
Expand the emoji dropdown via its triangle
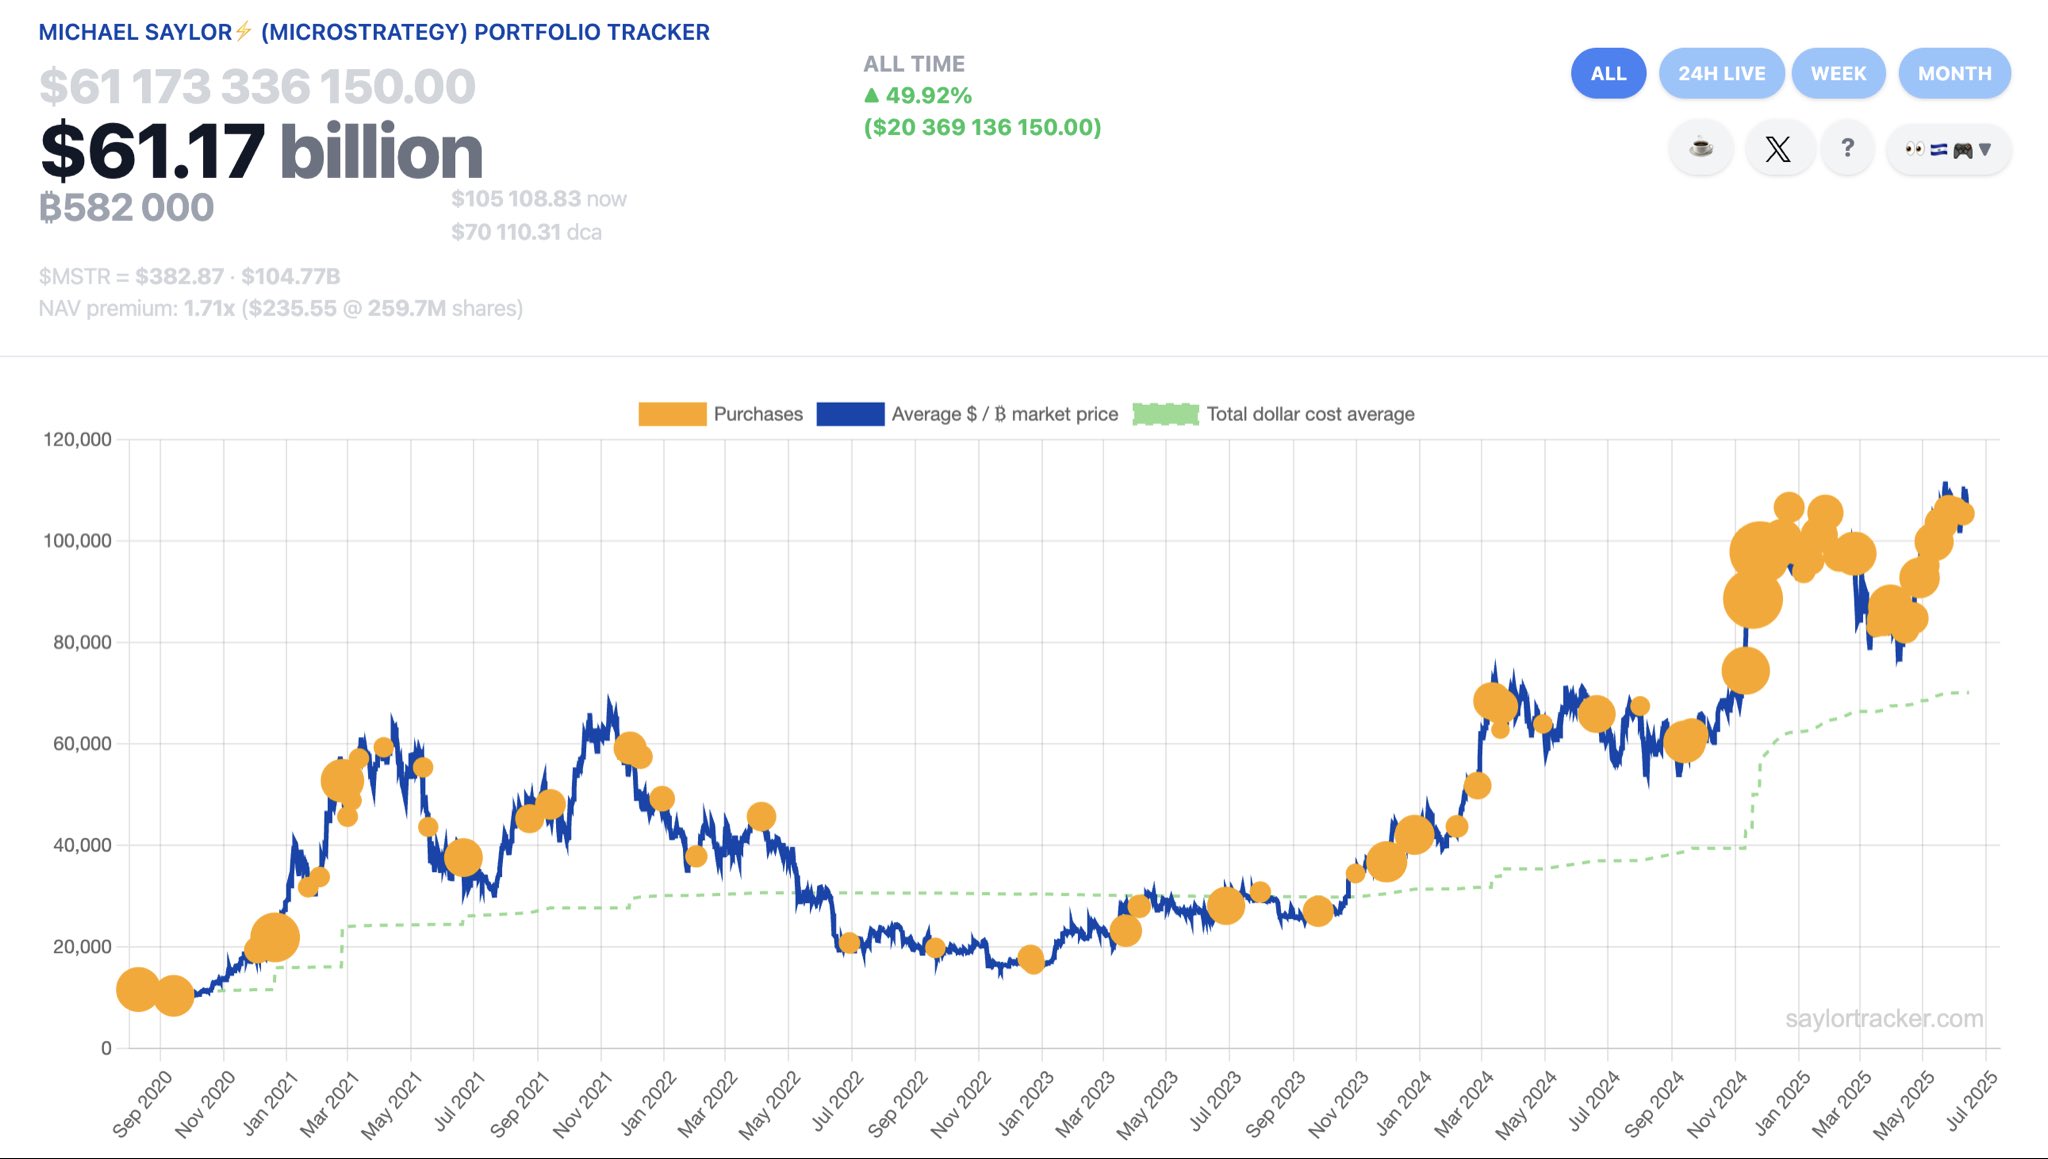click(x=1985, y=150)
